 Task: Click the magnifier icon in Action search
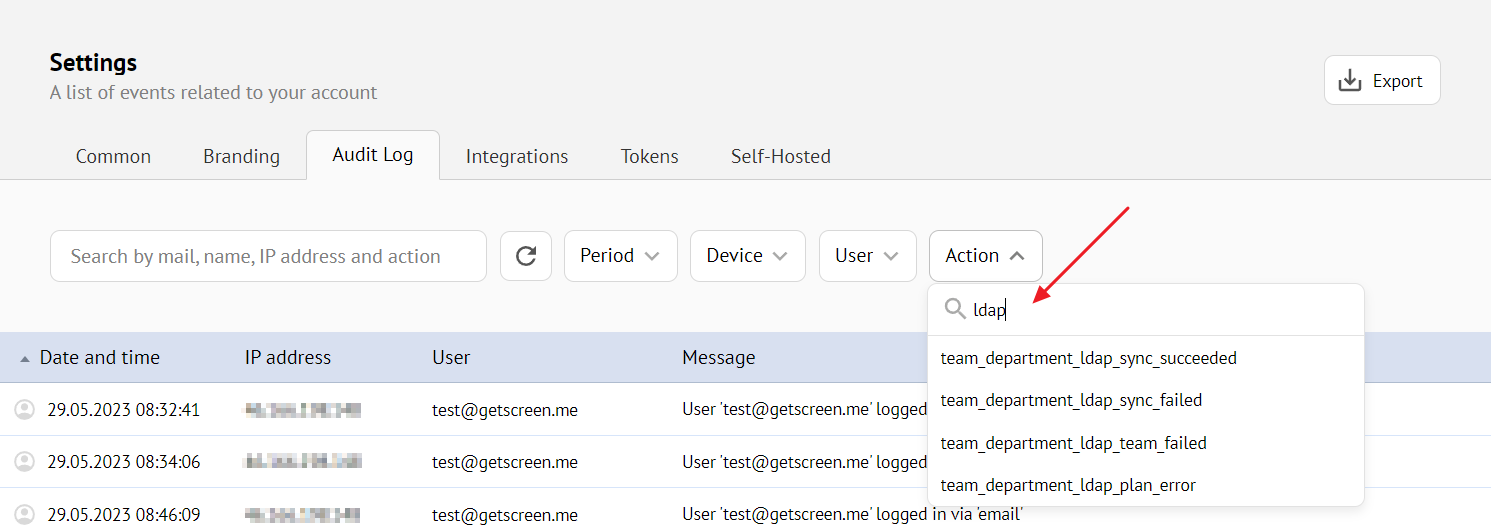955,310
